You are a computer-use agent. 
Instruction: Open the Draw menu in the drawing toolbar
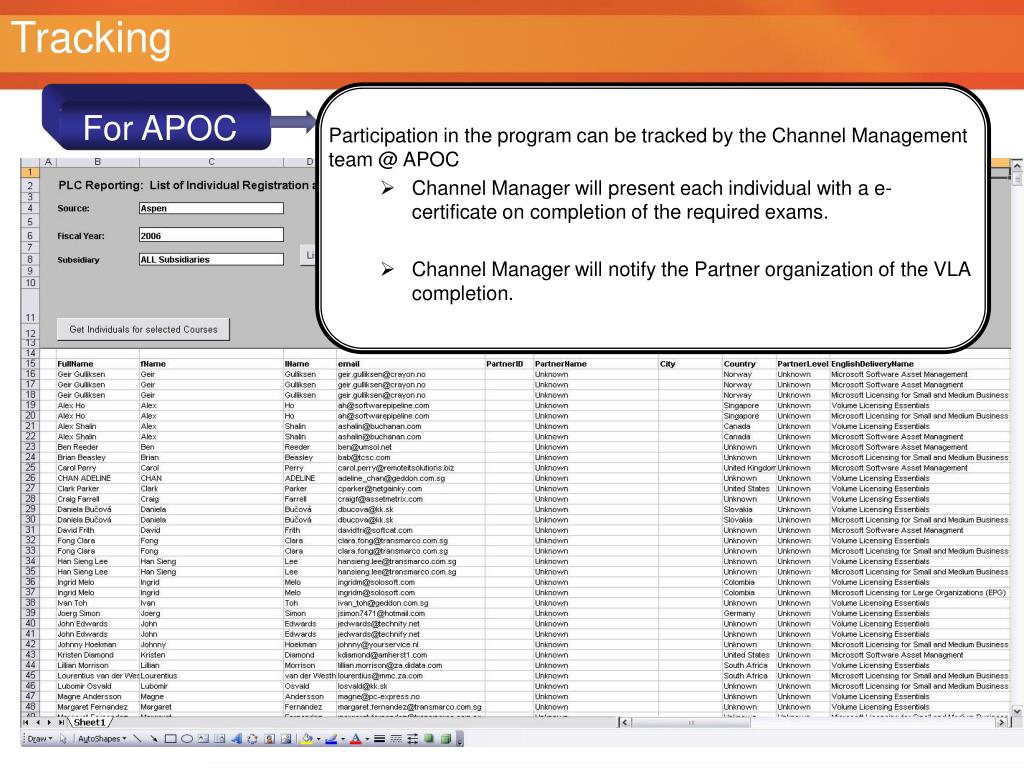(x=39, y=739)
